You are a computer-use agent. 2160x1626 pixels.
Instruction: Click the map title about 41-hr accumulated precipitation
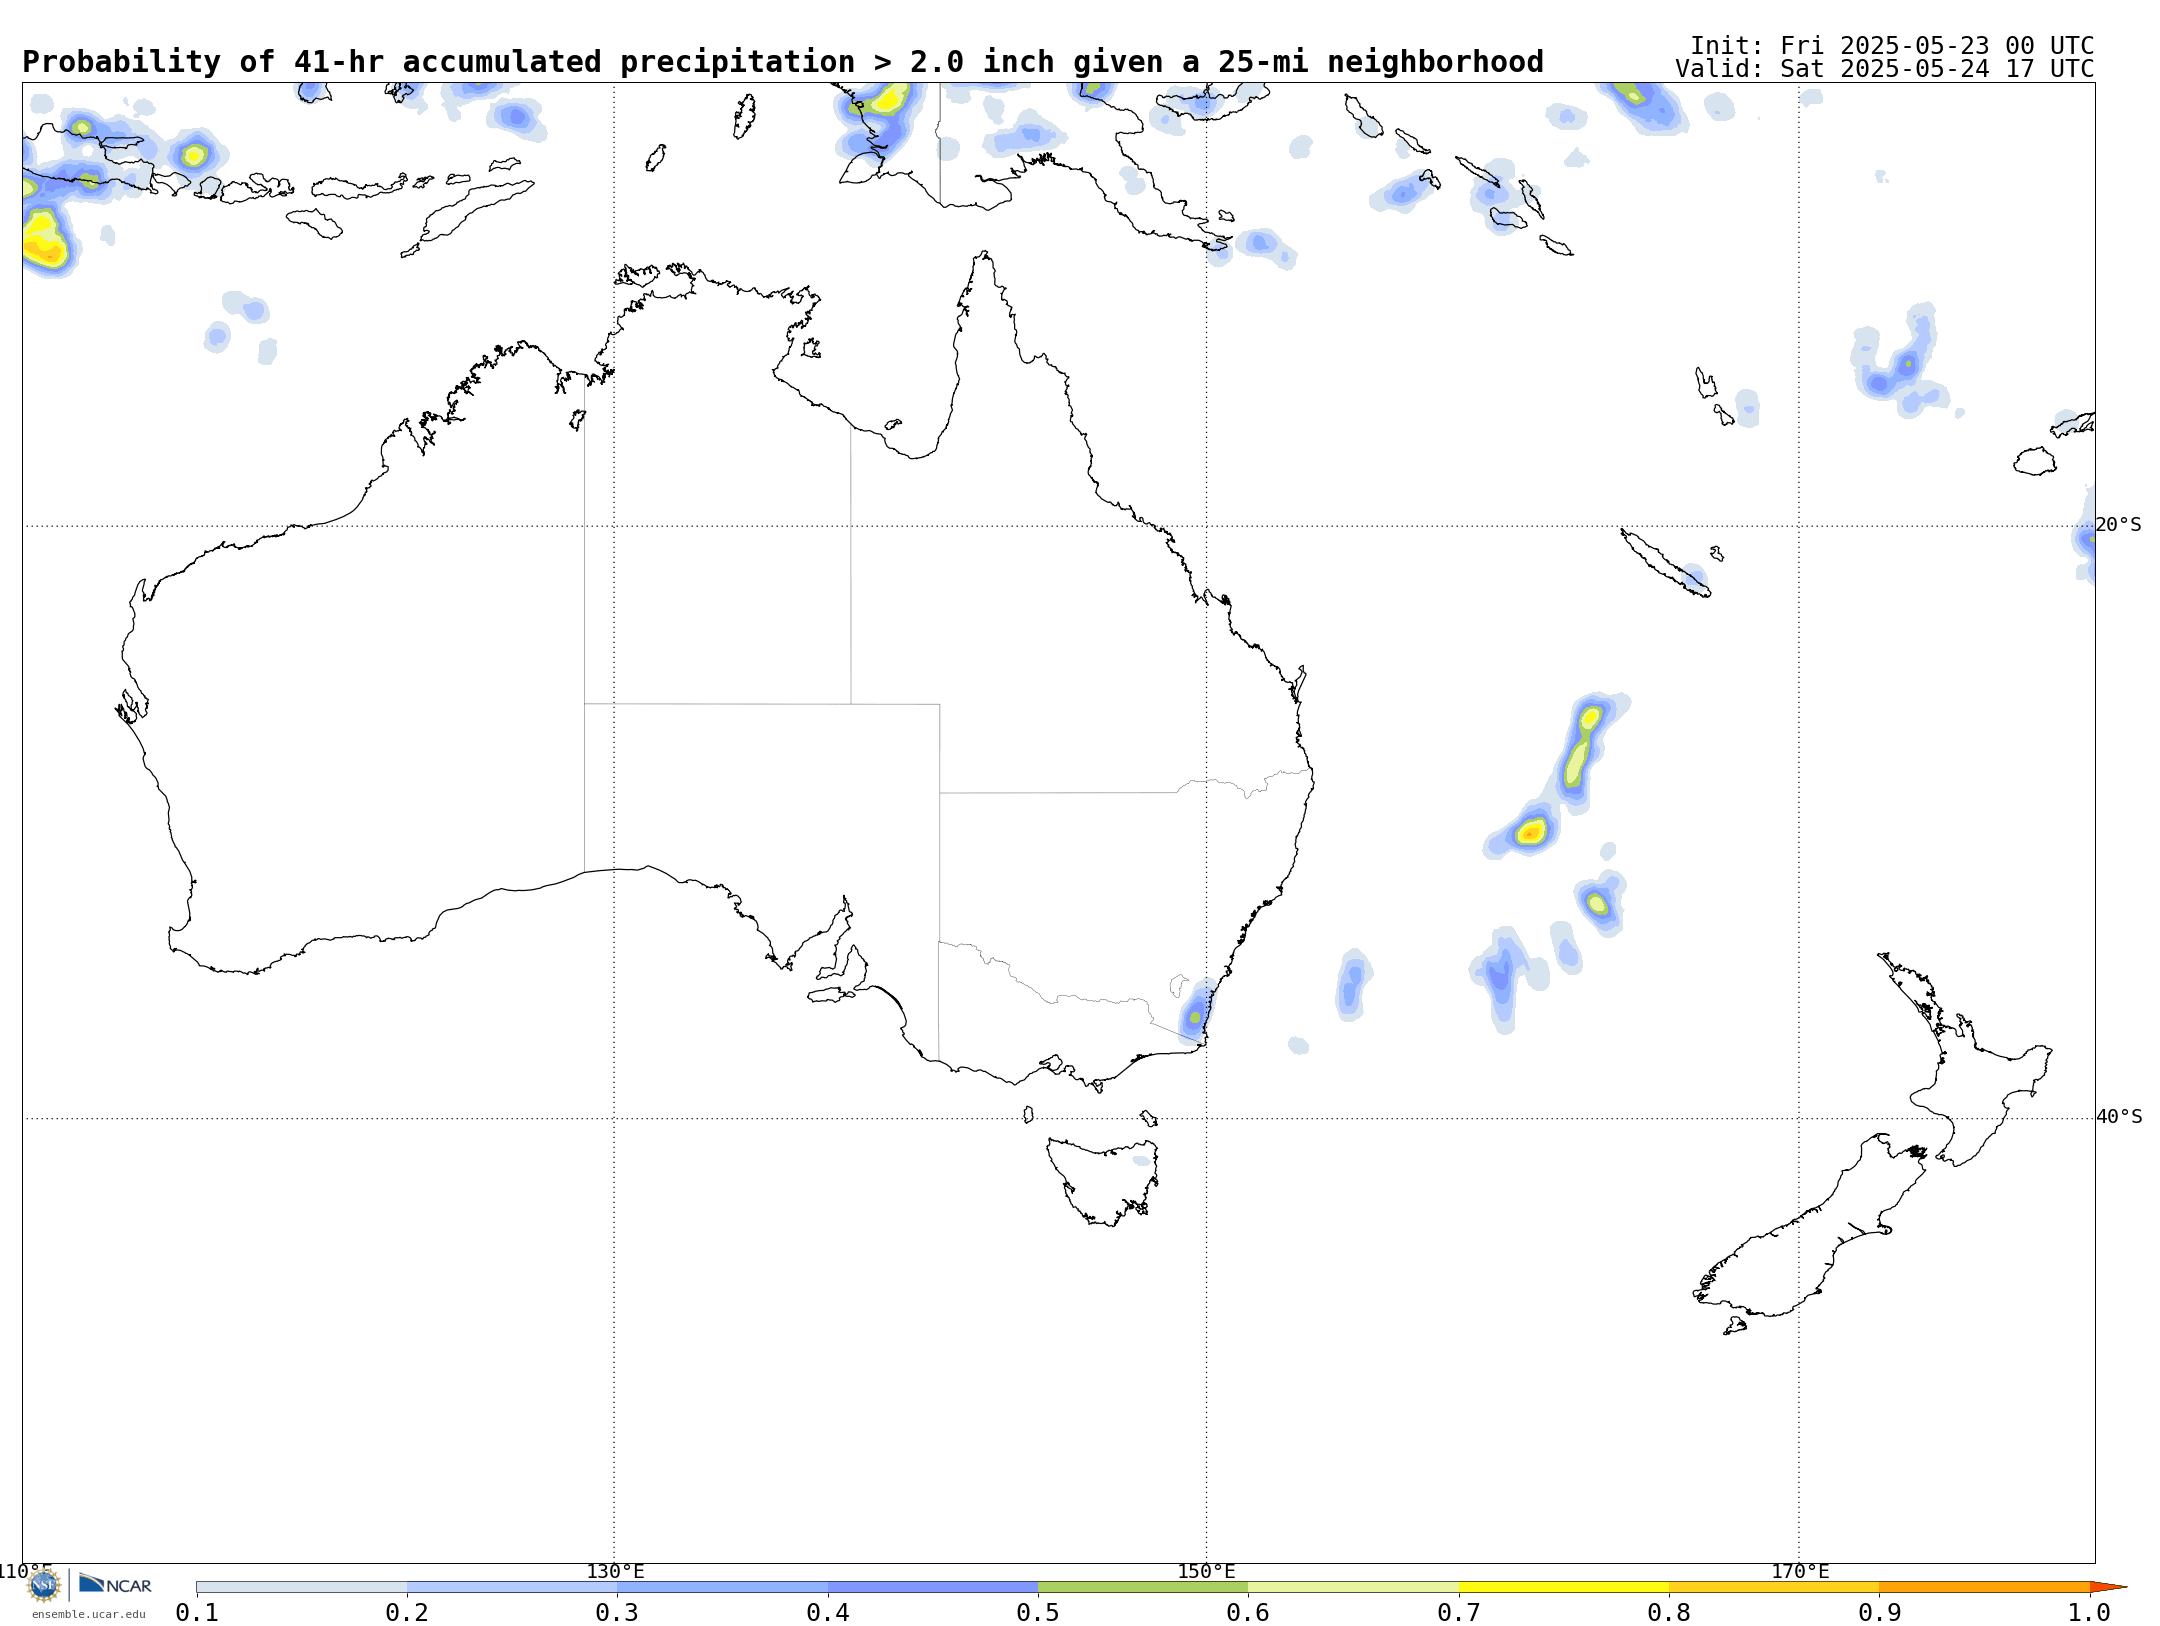point(782,62)
